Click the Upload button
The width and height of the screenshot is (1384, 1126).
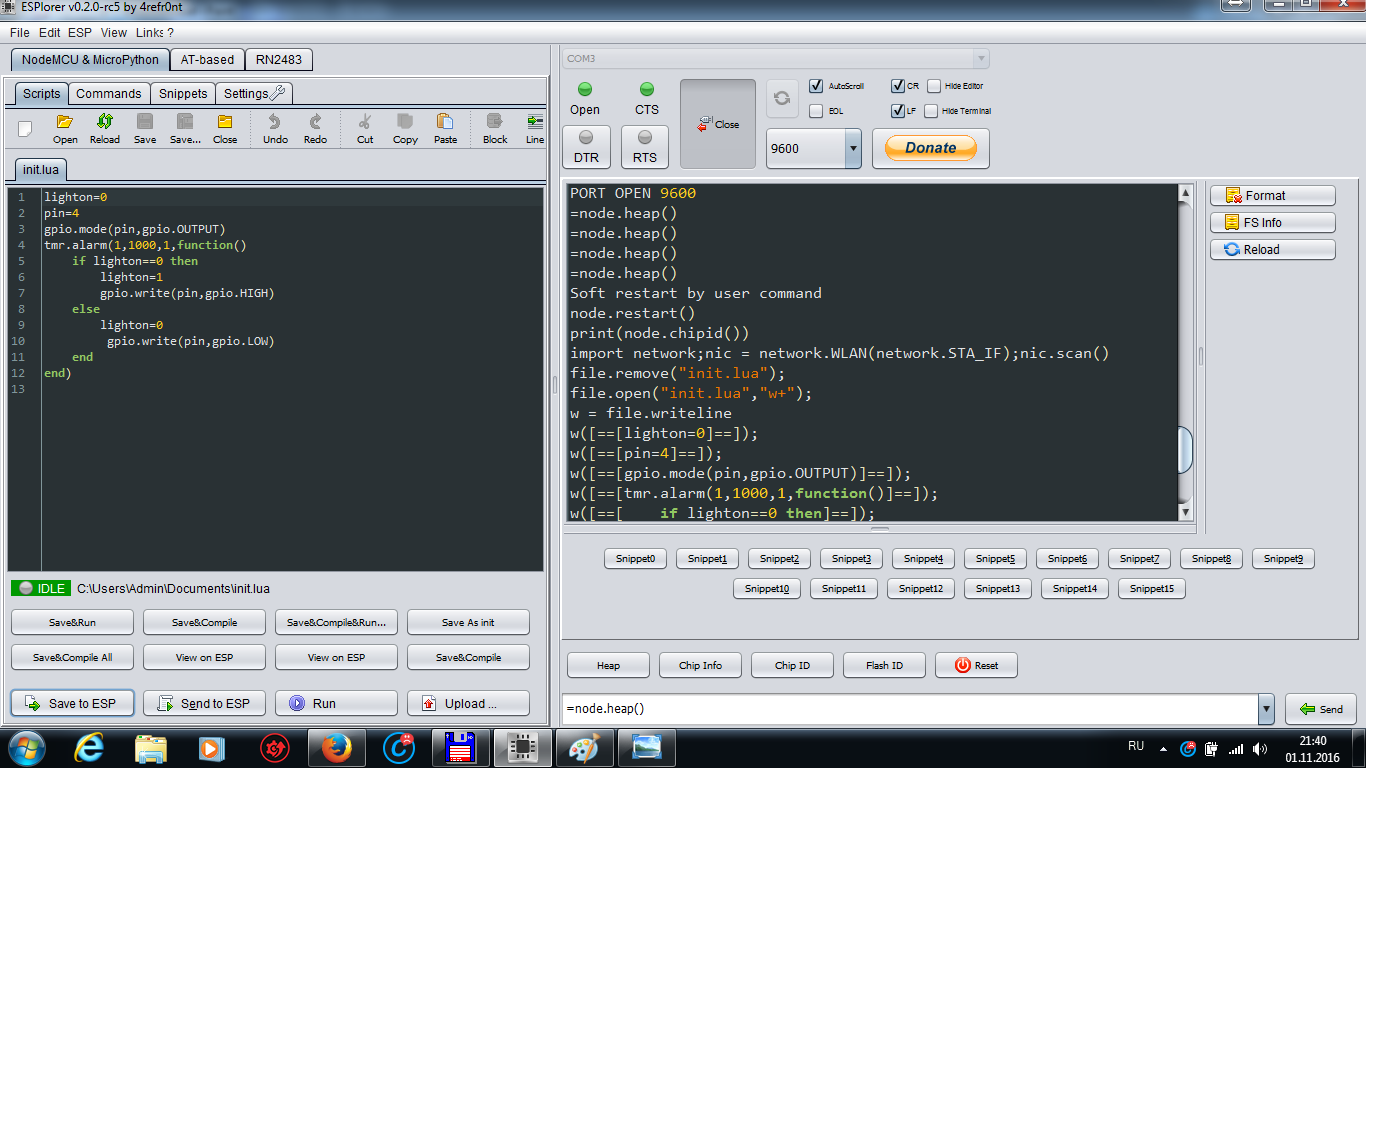coord(468,704)
